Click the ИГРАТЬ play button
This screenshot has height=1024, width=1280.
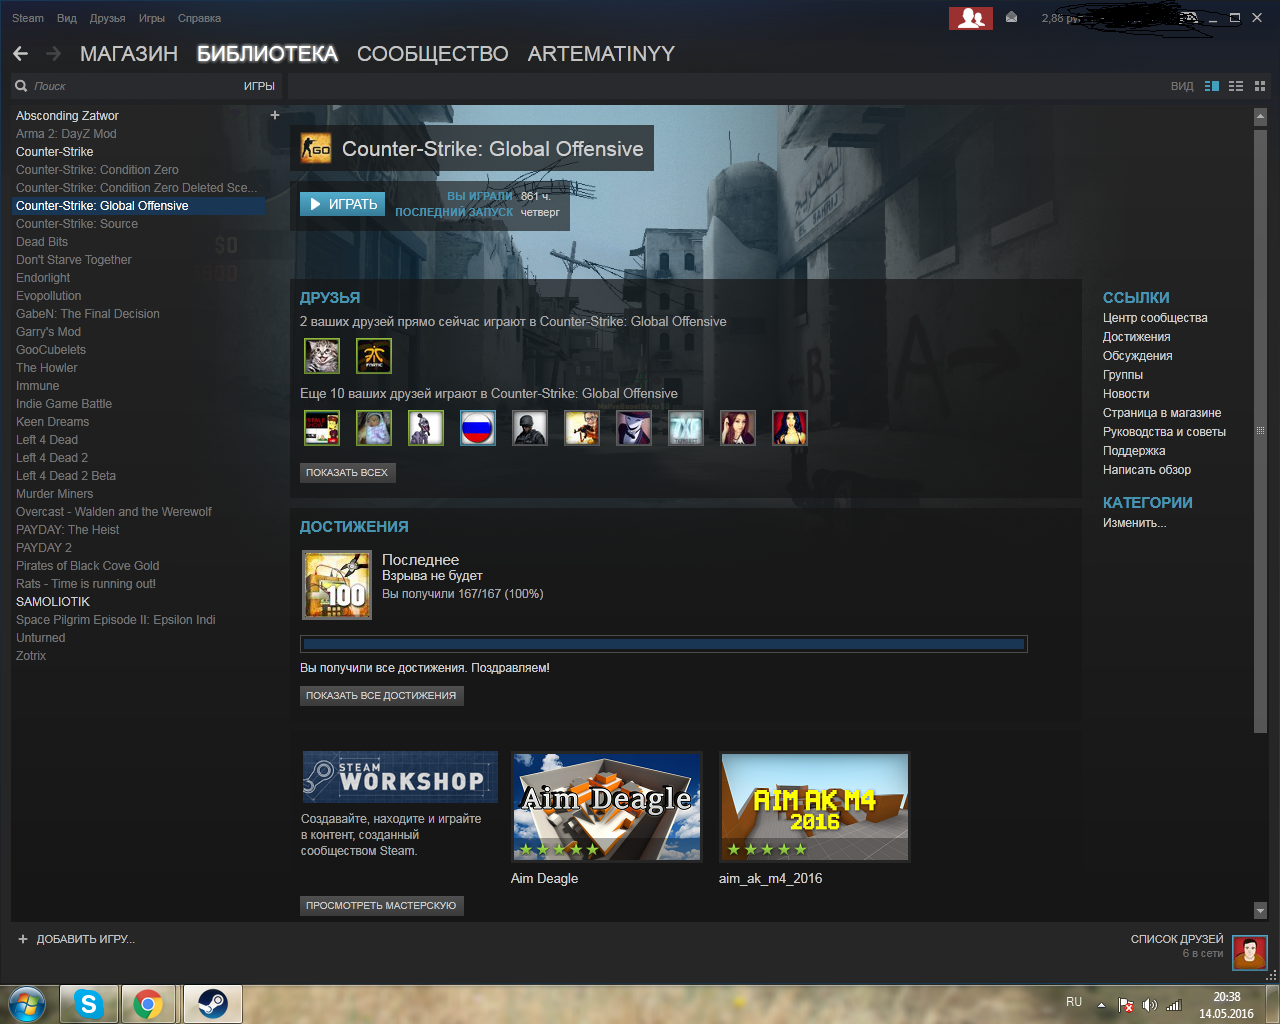342,204
